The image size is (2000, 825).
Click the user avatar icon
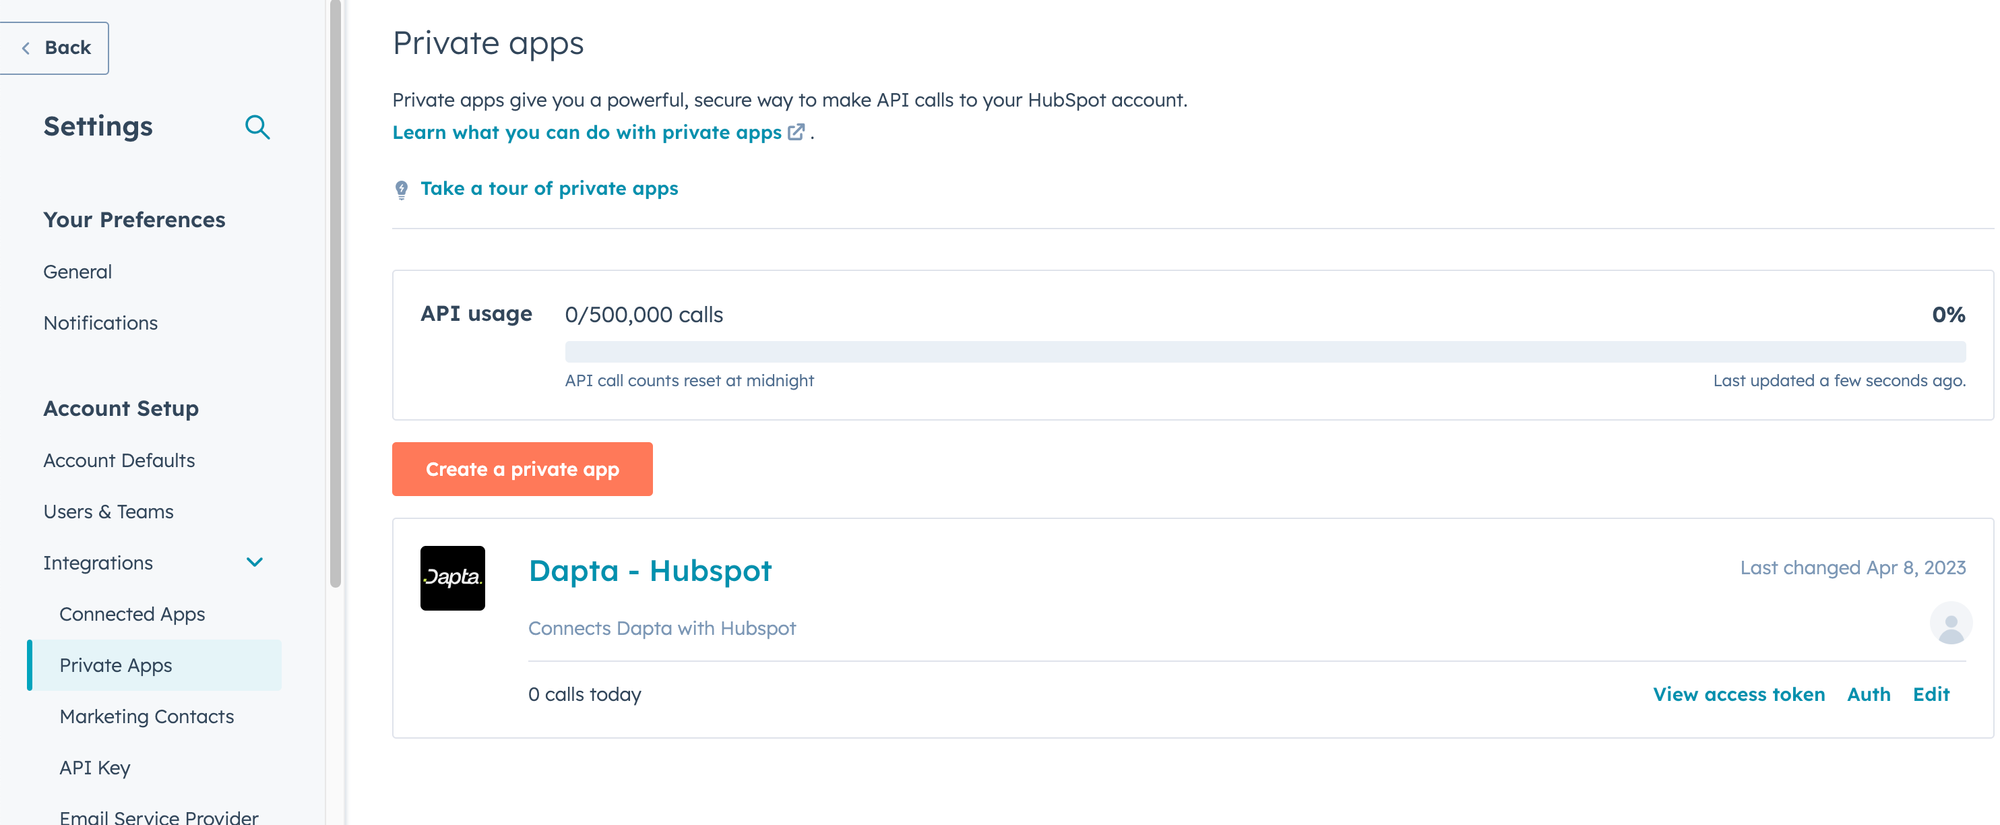pyautogui.click(x=1950, y=624)
